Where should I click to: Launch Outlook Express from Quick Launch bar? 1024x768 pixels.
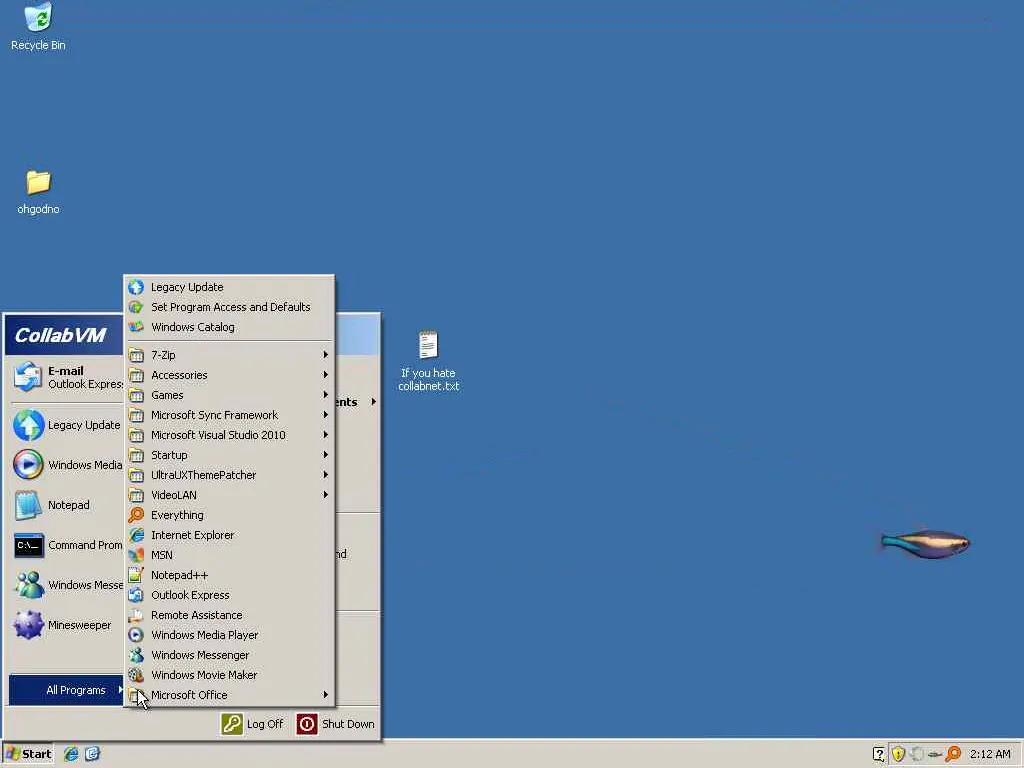[x=92, y=754]
